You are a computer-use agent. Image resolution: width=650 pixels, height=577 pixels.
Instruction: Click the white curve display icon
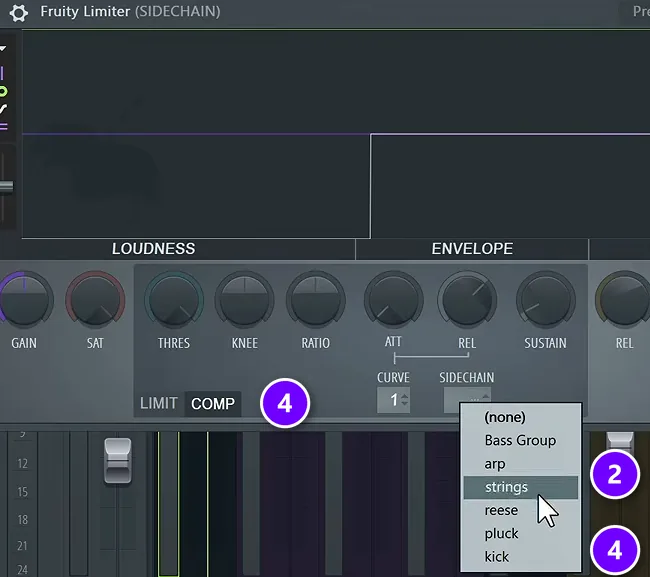click(3, 109)
